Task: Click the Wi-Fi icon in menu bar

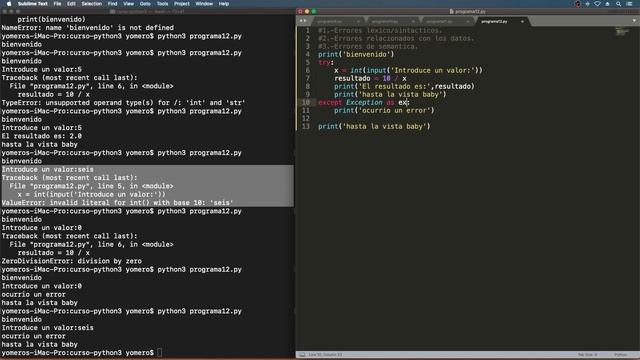Action: (x=598, y=4)
